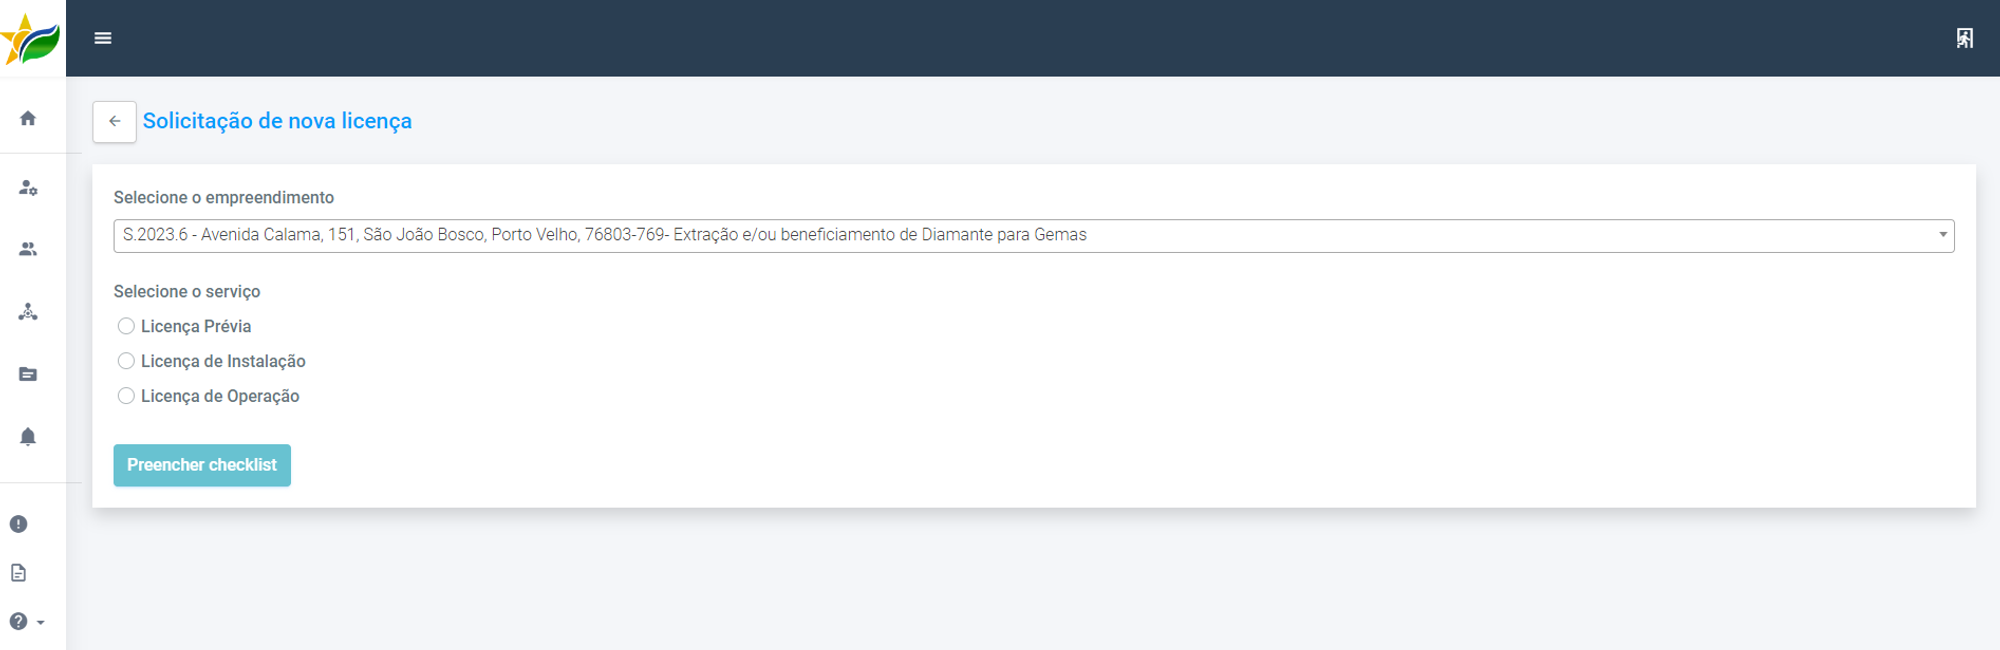
Task: Open the user settings icon in the sidebar
Action: click(x=28, y=188)
